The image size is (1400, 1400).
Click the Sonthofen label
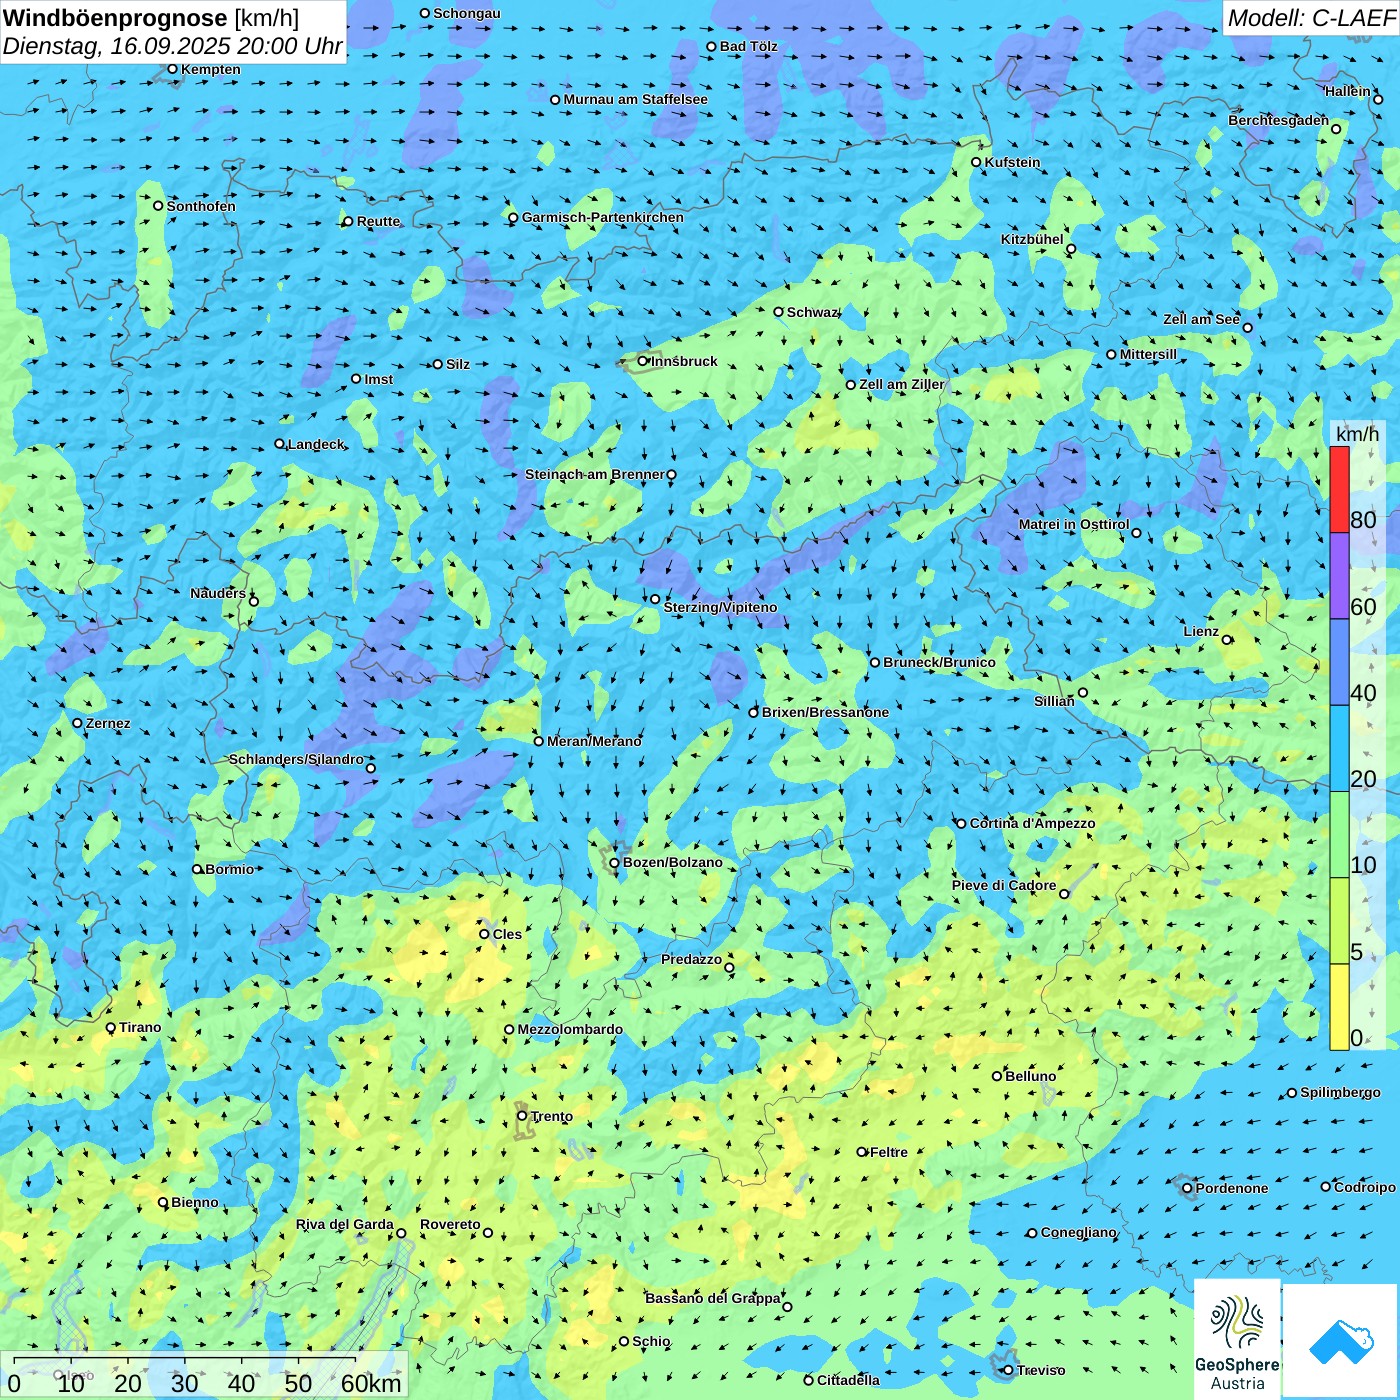click(201, 206)
